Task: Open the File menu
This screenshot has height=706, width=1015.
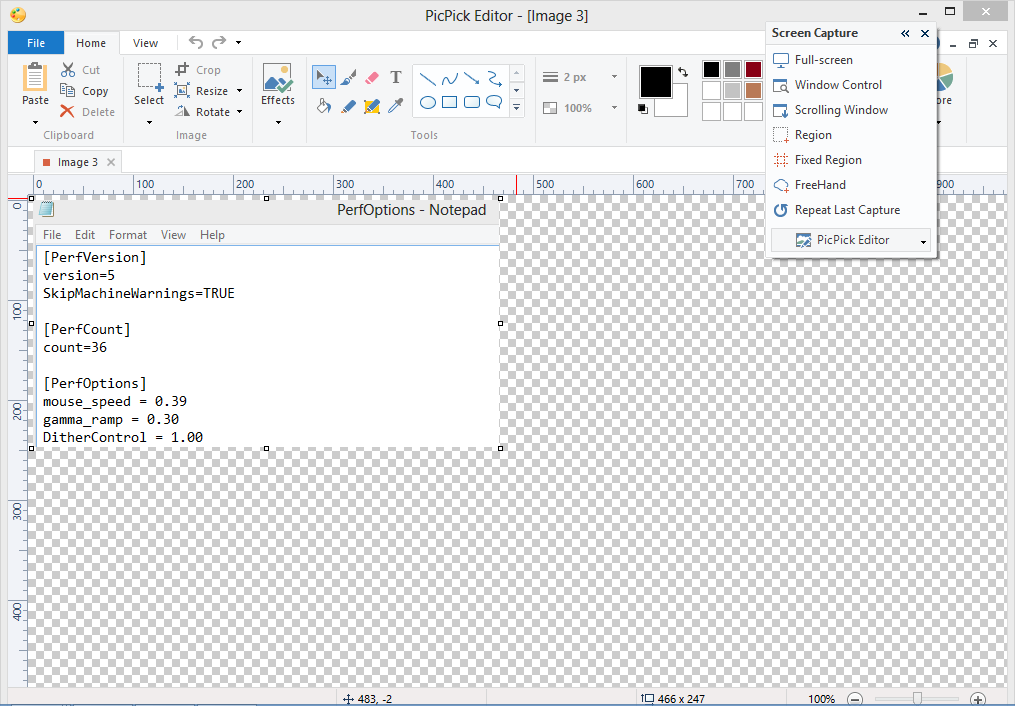Action: 36,43
